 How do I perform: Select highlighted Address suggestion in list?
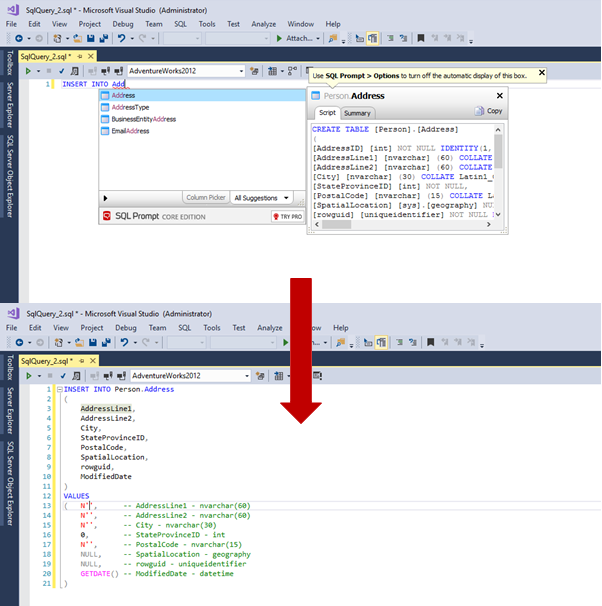[x=202, y=95]
